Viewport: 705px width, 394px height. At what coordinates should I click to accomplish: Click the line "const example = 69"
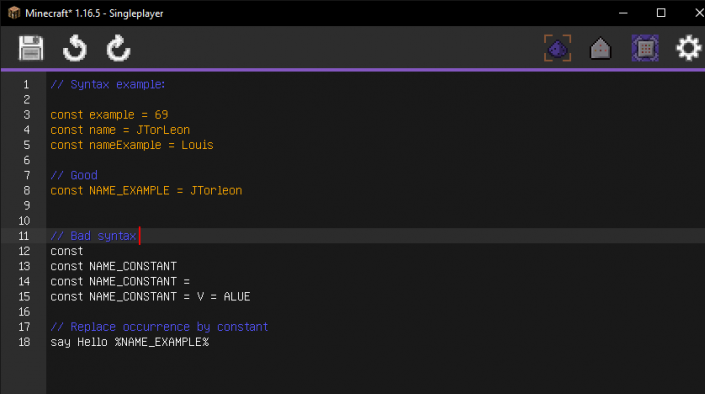(x=109, y=115)
